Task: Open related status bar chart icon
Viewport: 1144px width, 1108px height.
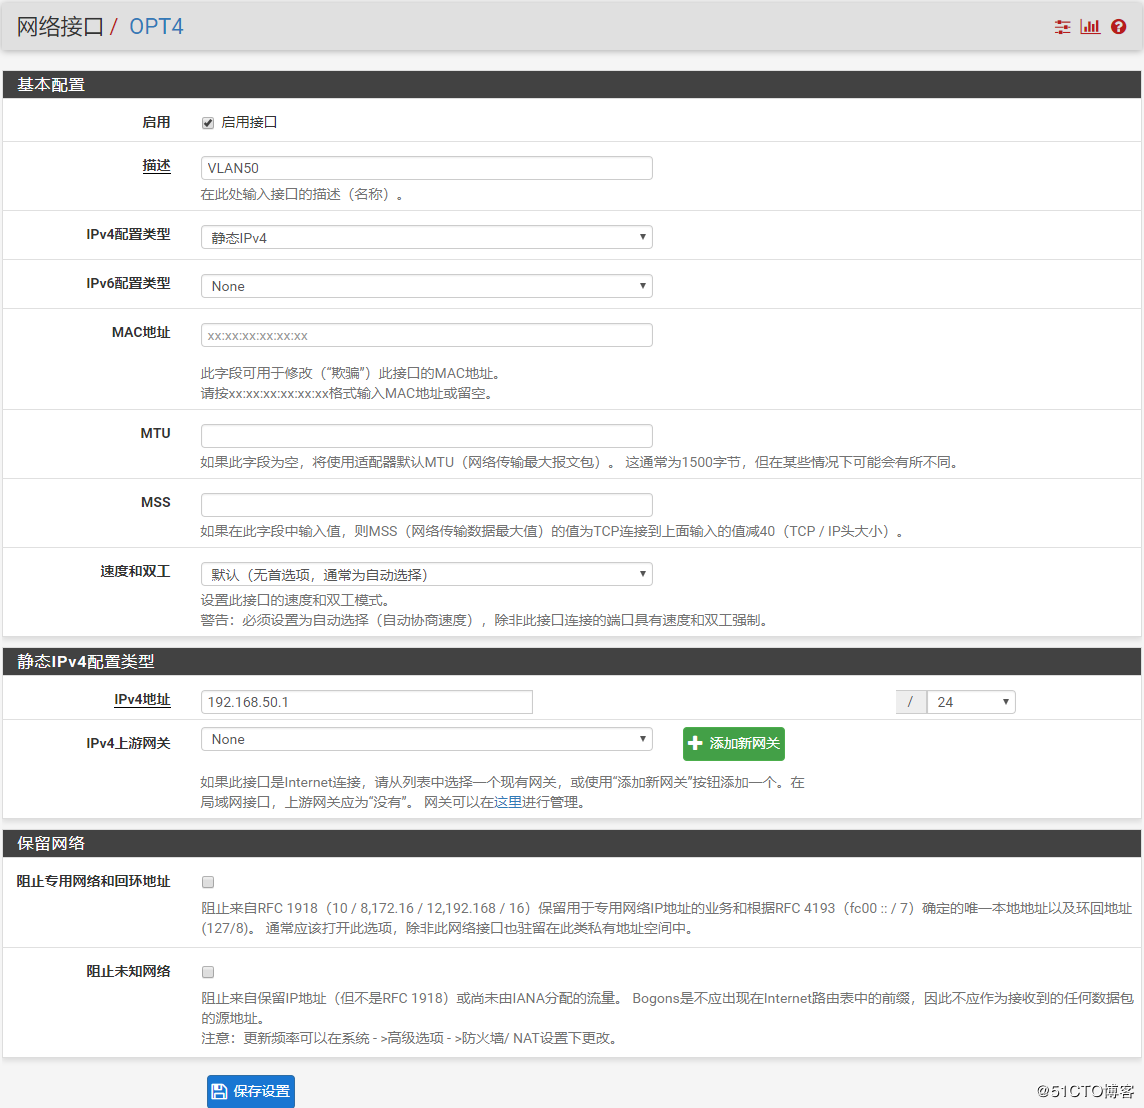Action: [x=1090, y=27]
